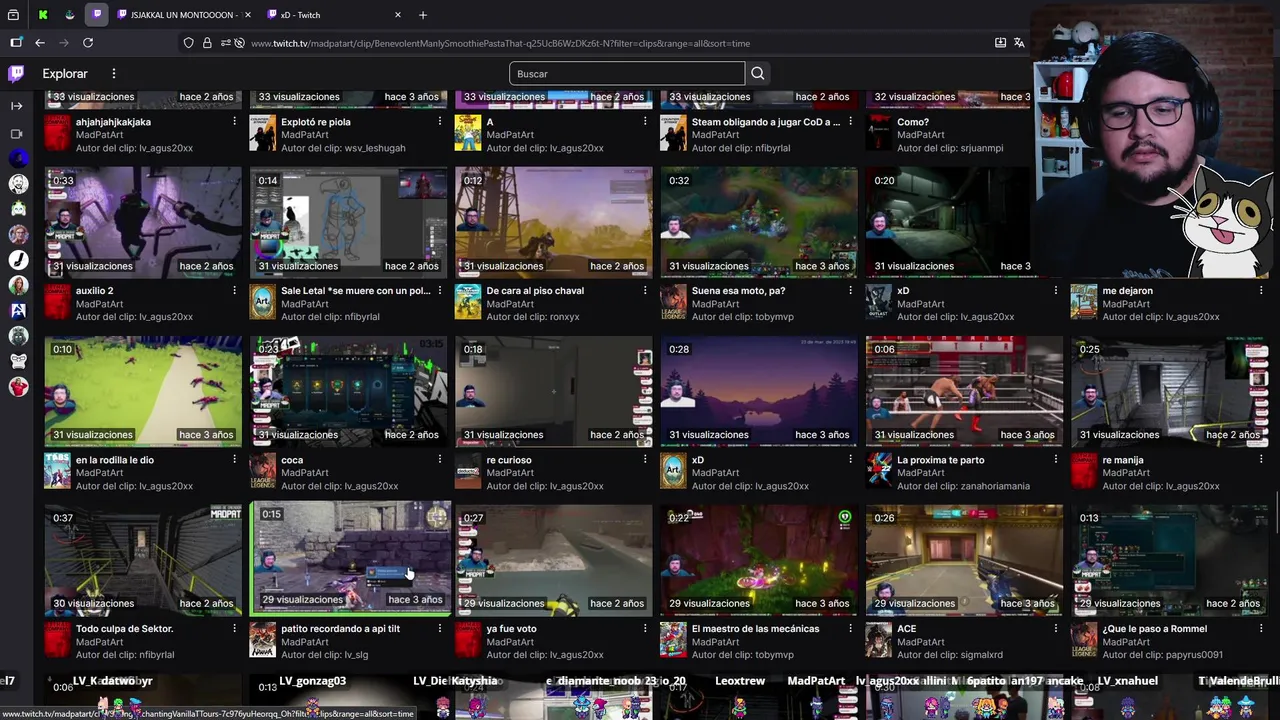Screen dimensions: 1280x720
Task: Switch to the pinned Kick tab
Action: coord(43,15)
